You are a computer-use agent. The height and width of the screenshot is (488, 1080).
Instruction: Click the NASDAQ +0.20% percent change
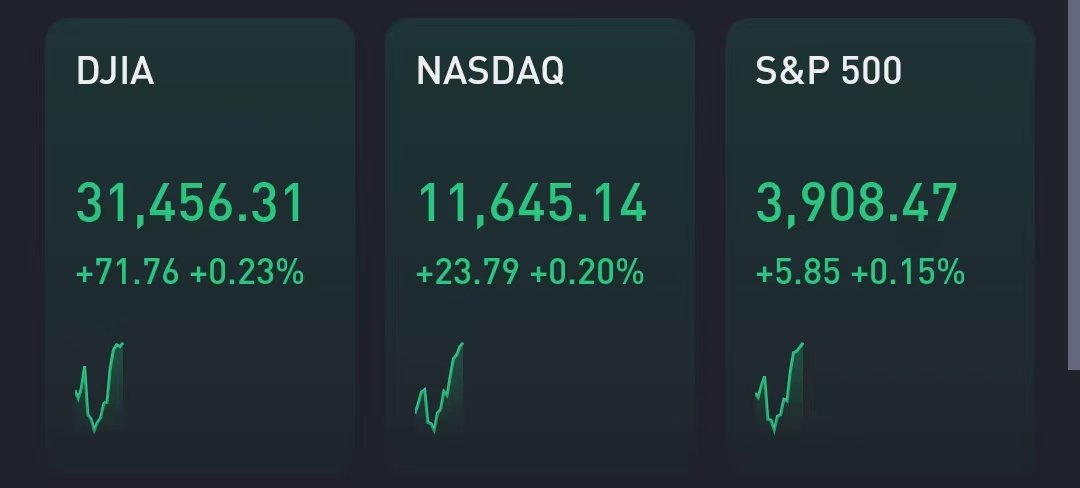[587, 272]
